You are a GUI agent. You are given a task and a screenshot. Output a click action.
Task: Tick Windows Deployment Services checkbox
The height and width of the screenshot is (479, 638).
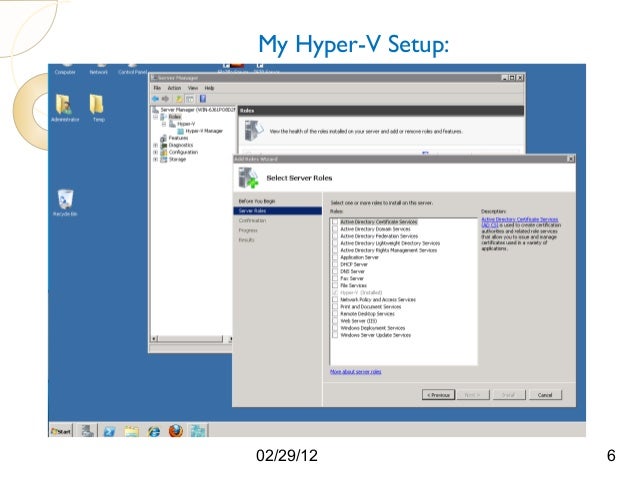[335, 328]
